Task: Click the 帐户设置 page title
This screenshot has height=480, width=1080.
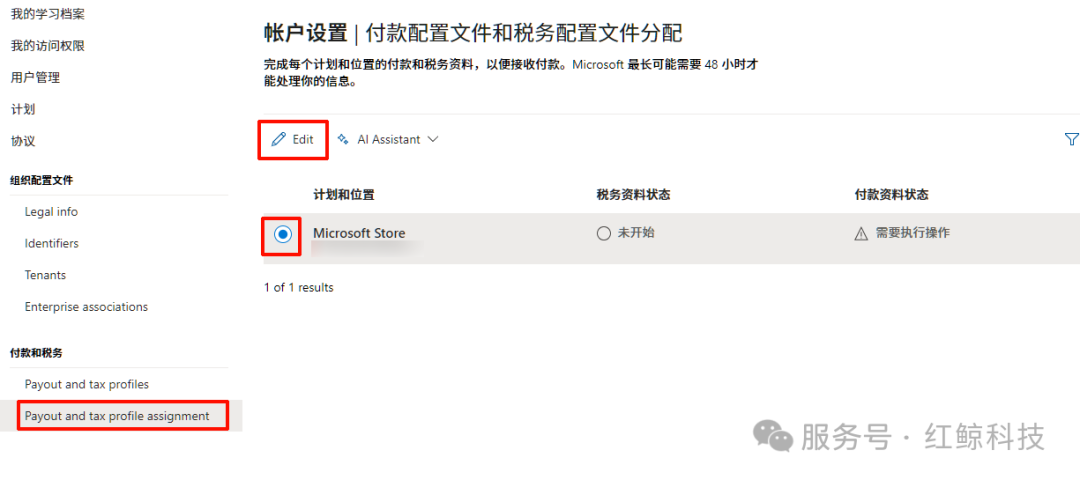Action: pyautogui.click(x=305, y=33)
